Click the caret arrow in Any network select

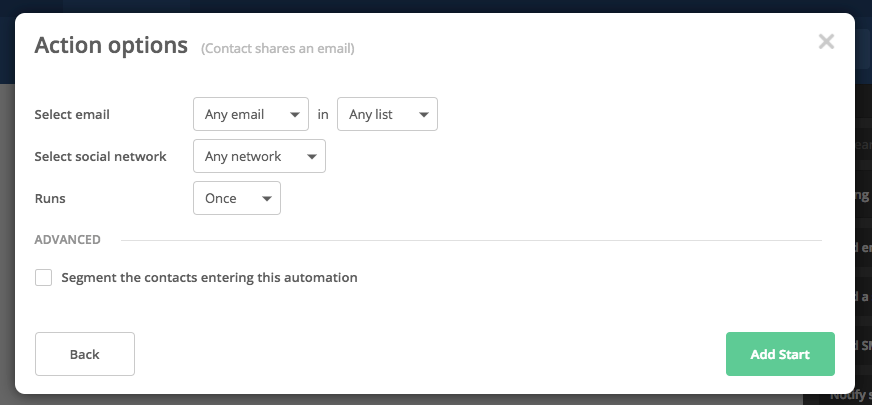point(312,157)
